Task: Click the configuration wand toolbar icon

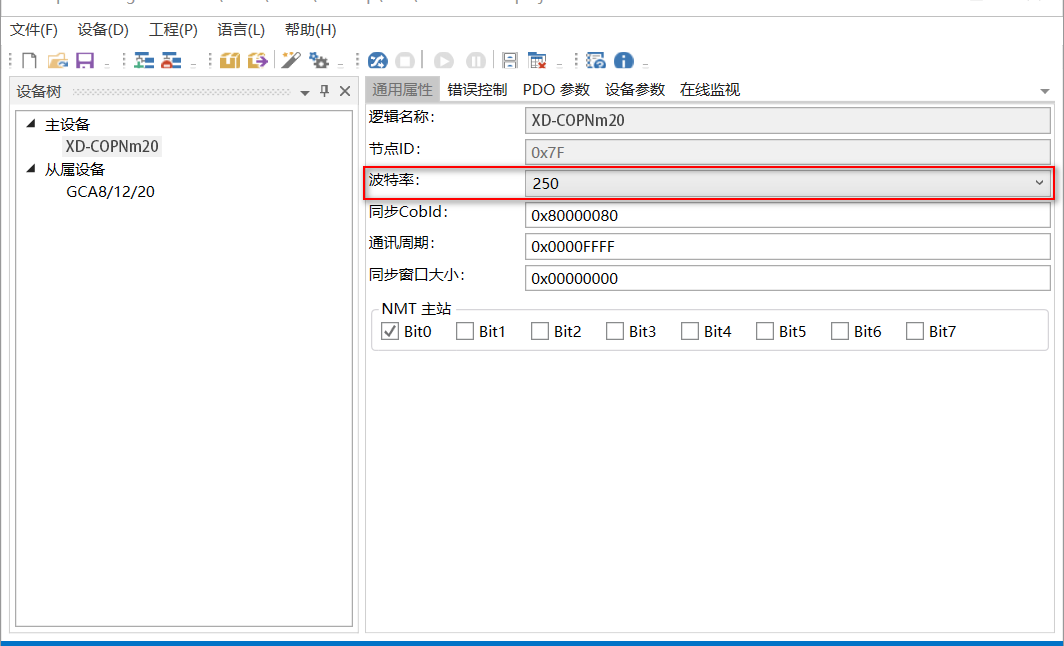Action: (x=291, y=60)
